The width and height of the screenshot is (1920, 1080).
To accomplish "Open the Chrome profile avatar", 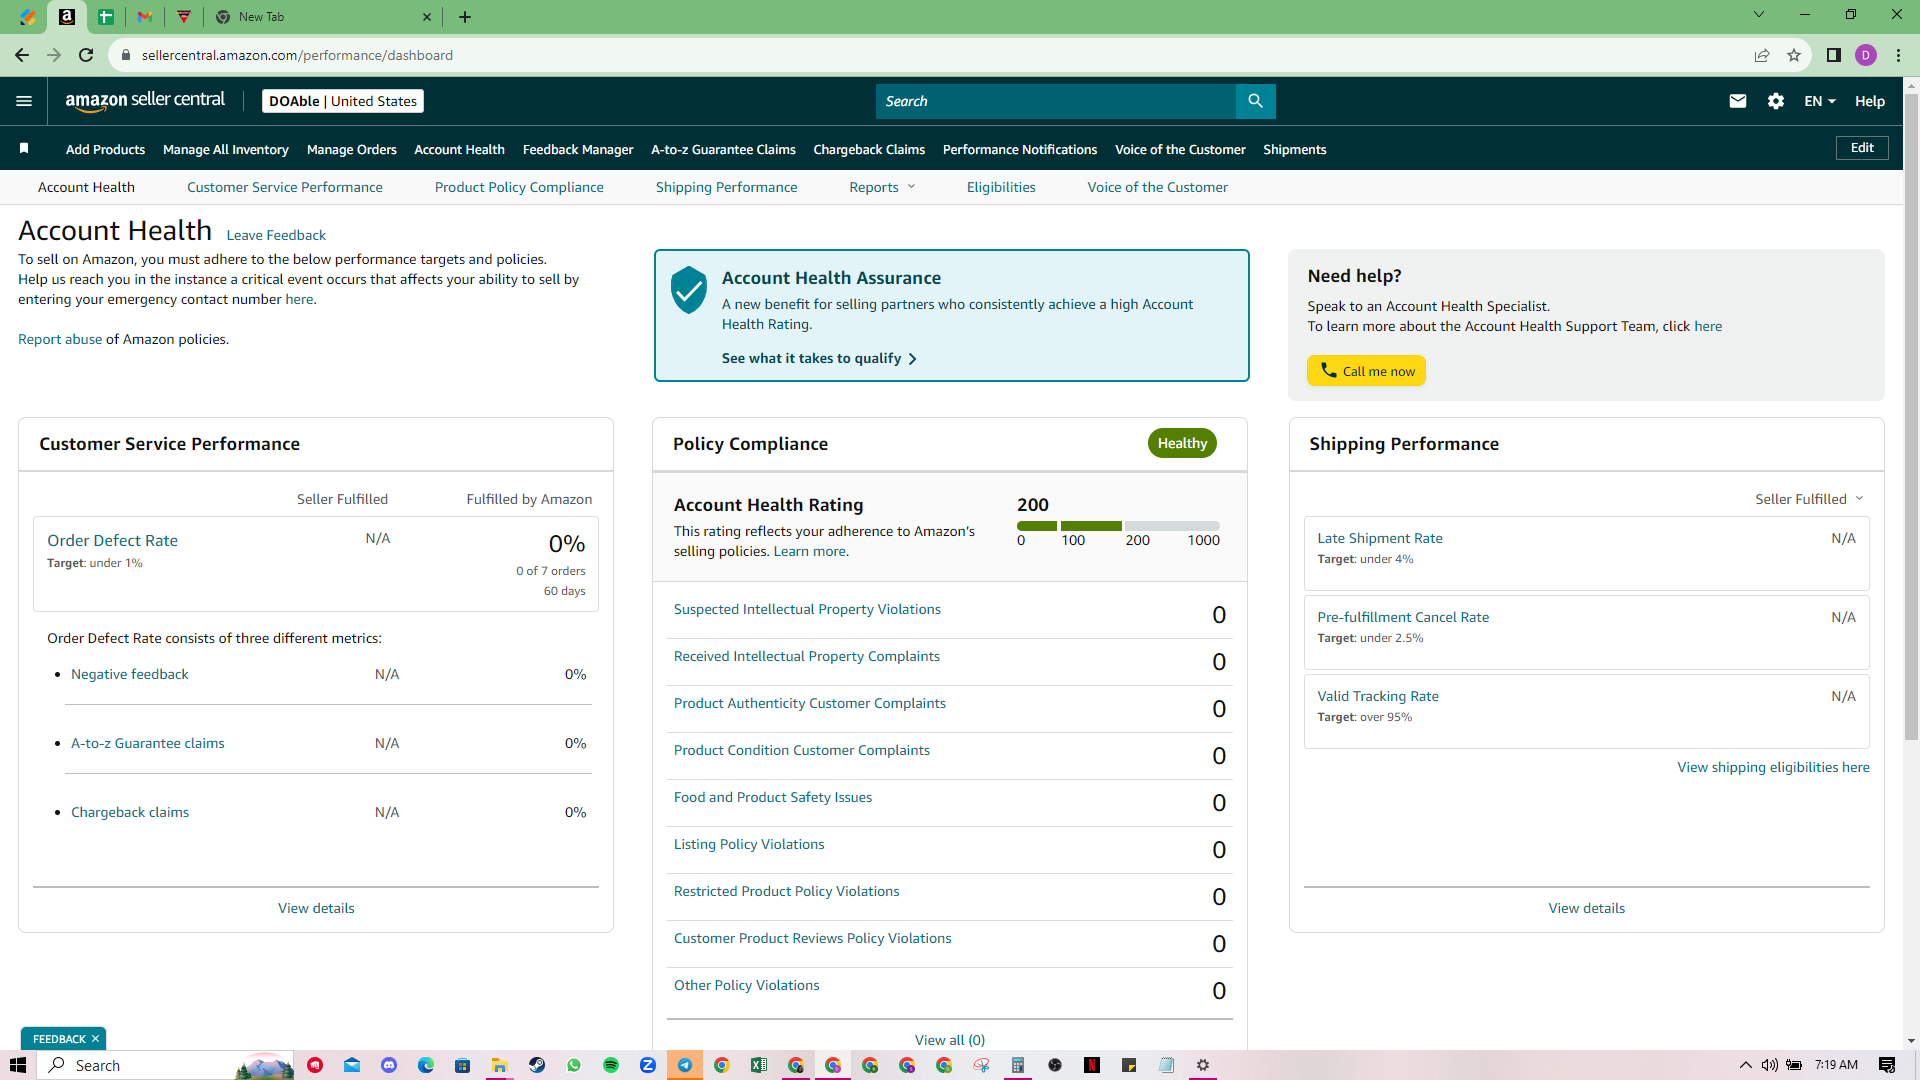I will 1866,55.
